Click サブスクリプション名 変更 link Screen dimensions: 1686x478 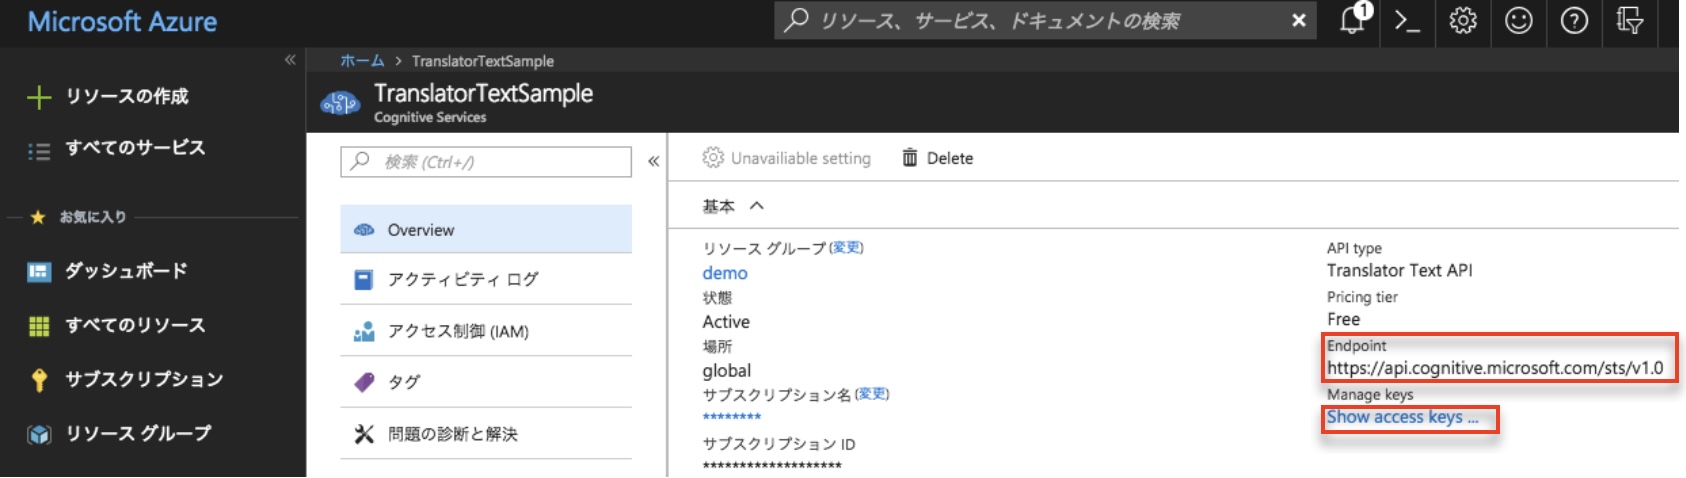[x=872, y=394]
